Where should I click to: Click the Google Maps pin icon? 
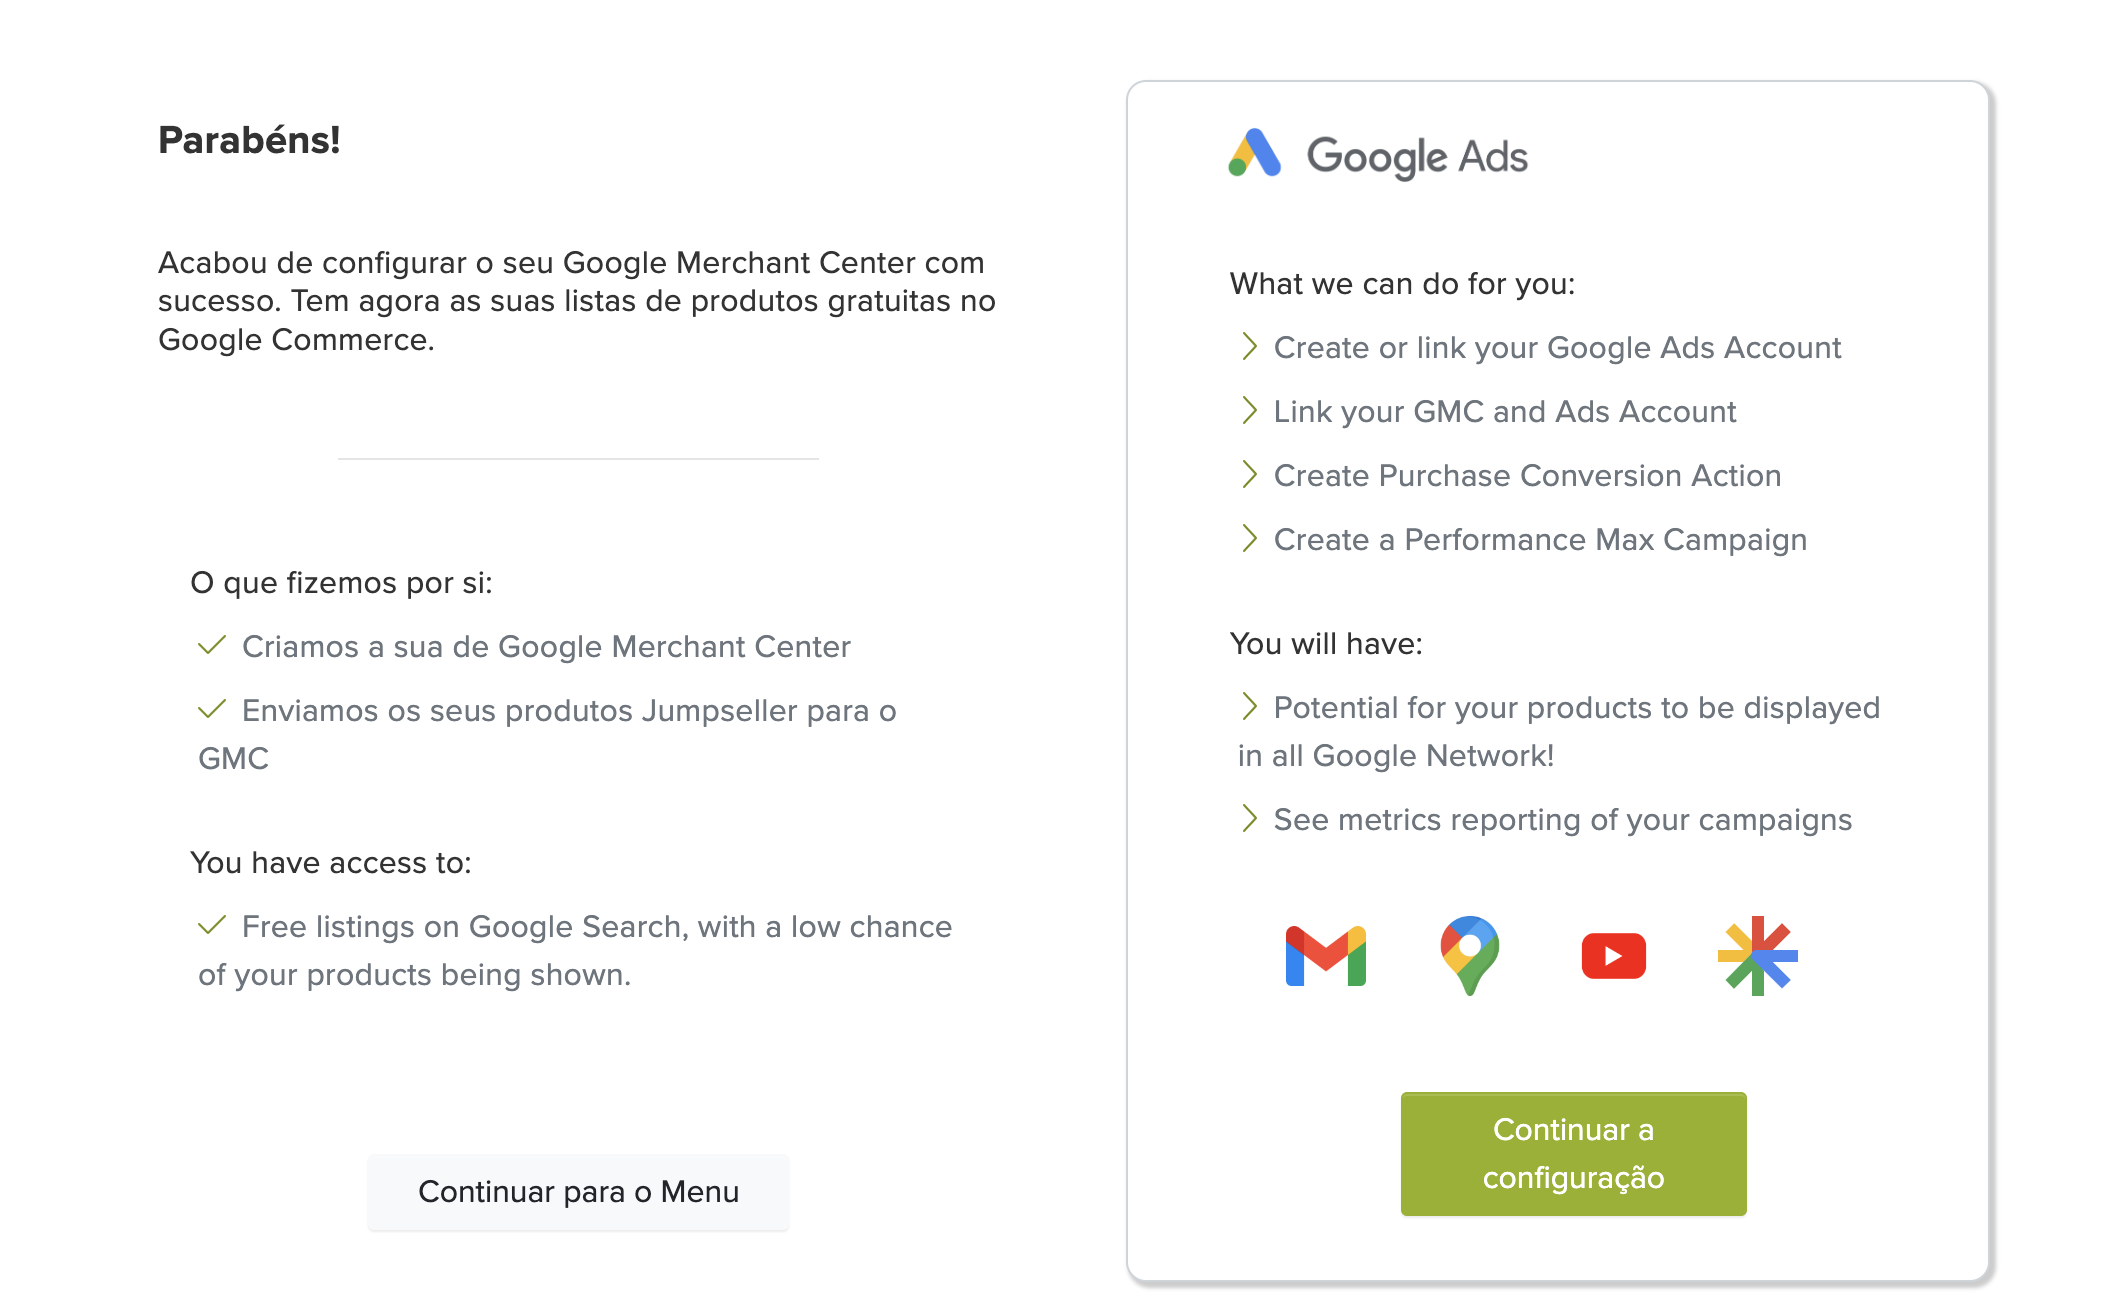1469,955
